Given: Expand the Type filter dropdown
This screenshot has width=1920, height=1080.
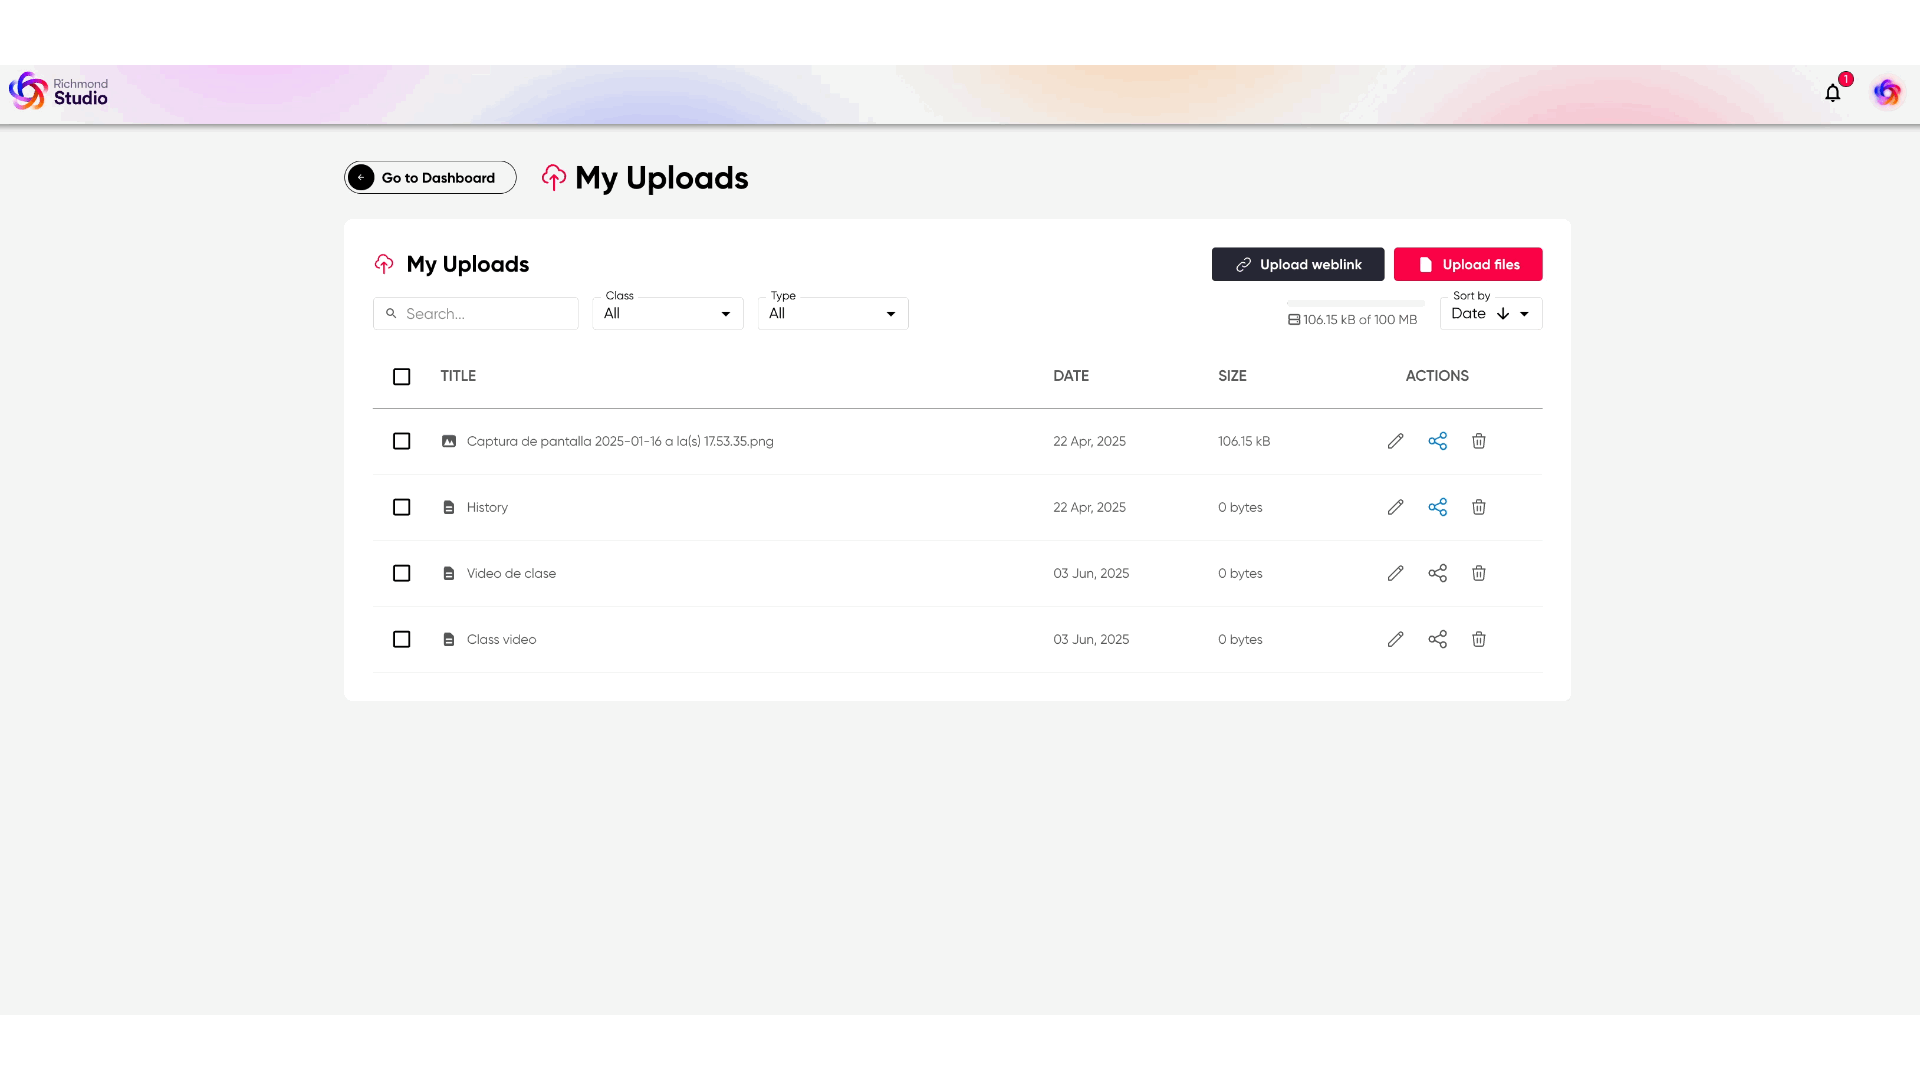Looking at the screenshot, I should tap(832, 314).
